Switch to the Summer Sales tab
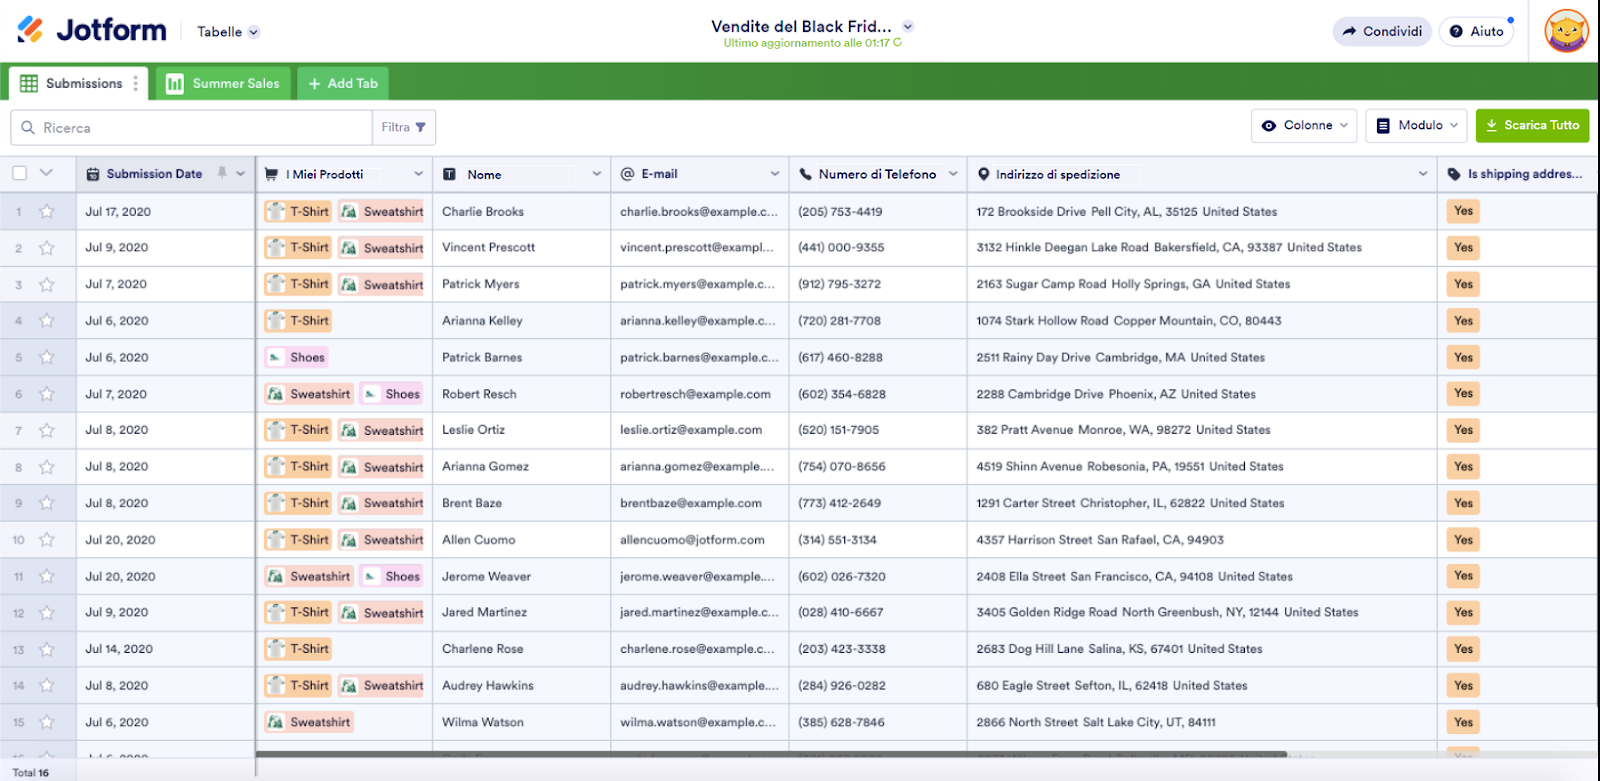The width and height of the screenshot is (1600, 781). (x=223, y=84)
